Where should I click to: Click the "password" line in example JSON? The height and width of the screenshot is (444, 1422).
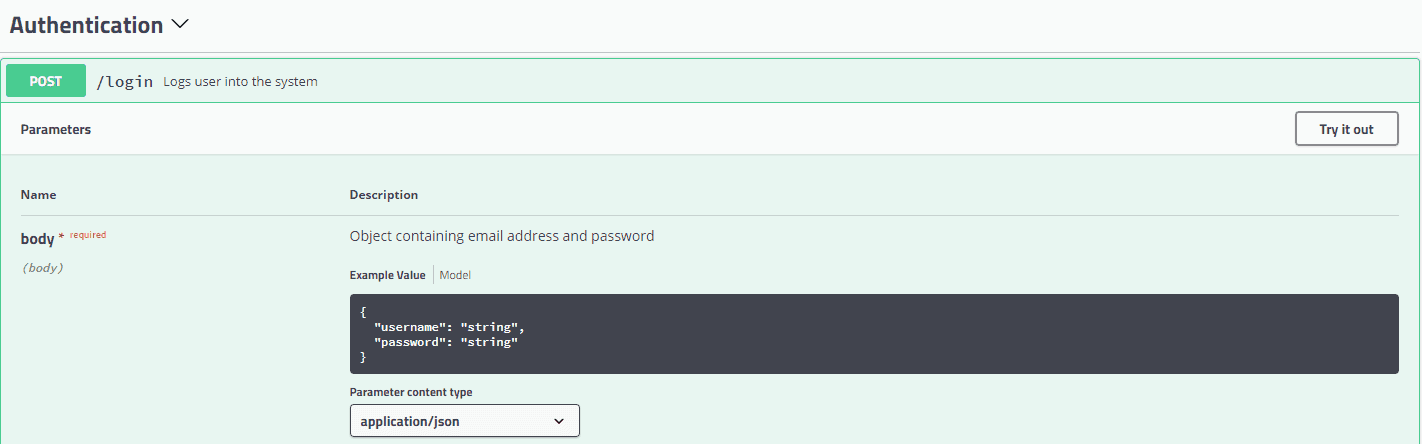(445, 342)
